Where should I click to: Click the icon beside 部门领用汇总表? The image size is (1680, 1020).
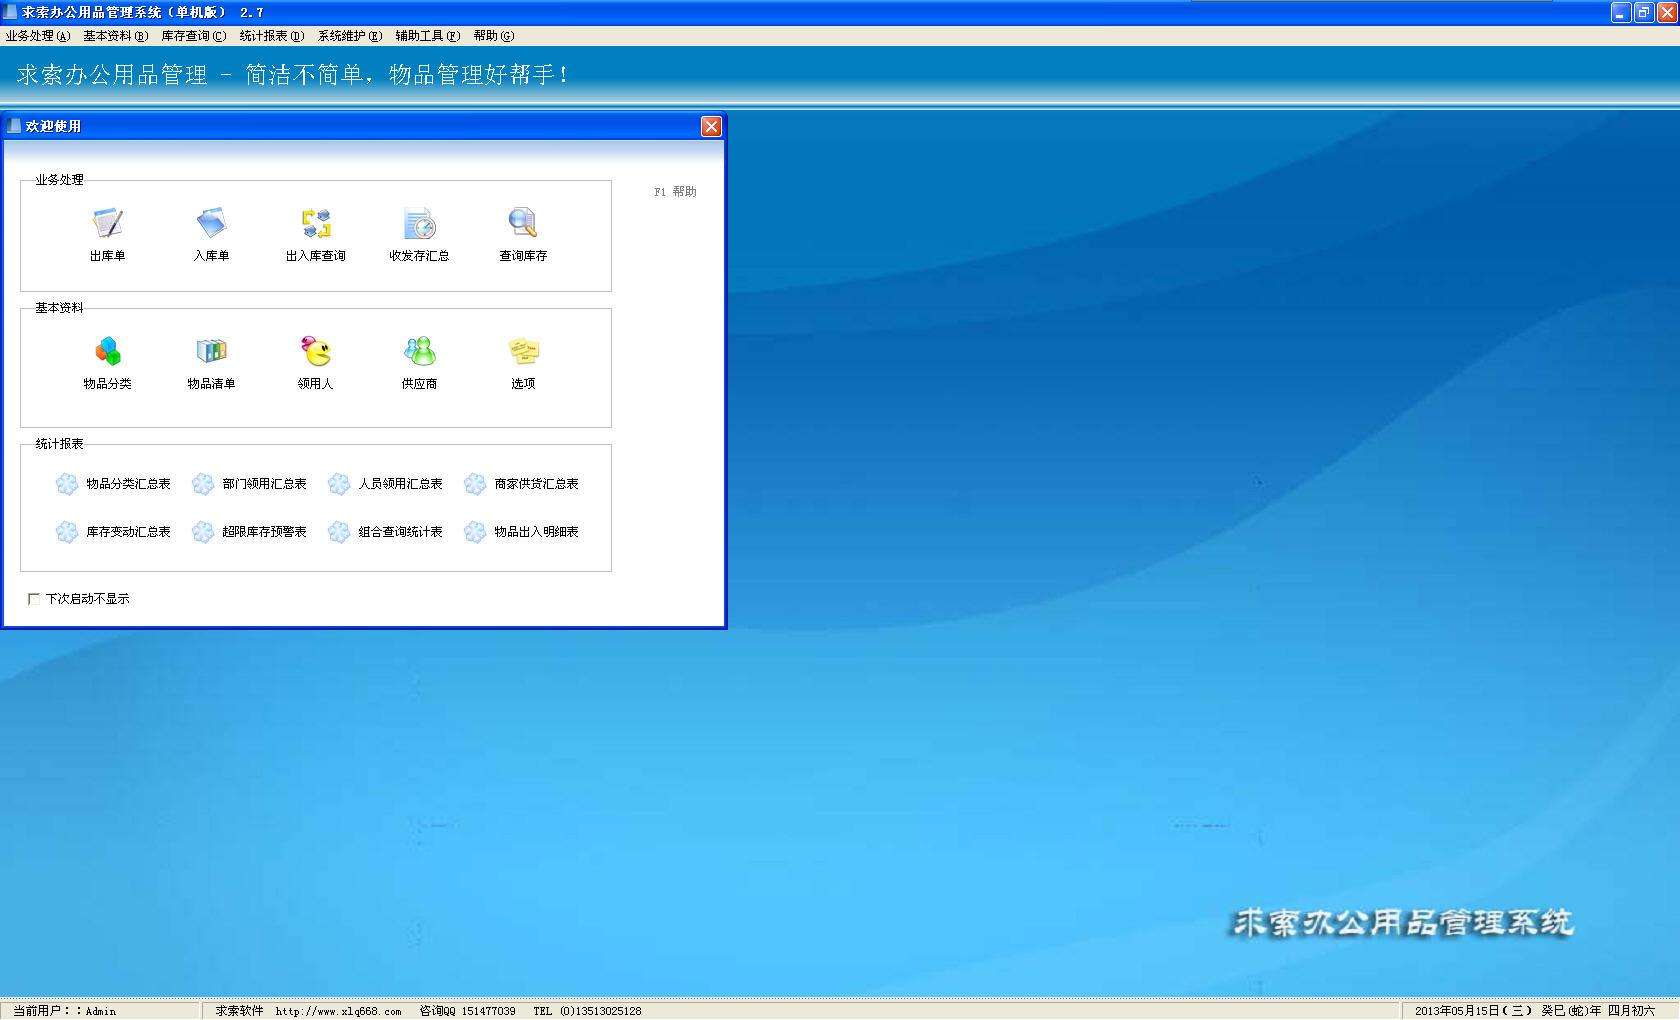(x=203, y=484)
